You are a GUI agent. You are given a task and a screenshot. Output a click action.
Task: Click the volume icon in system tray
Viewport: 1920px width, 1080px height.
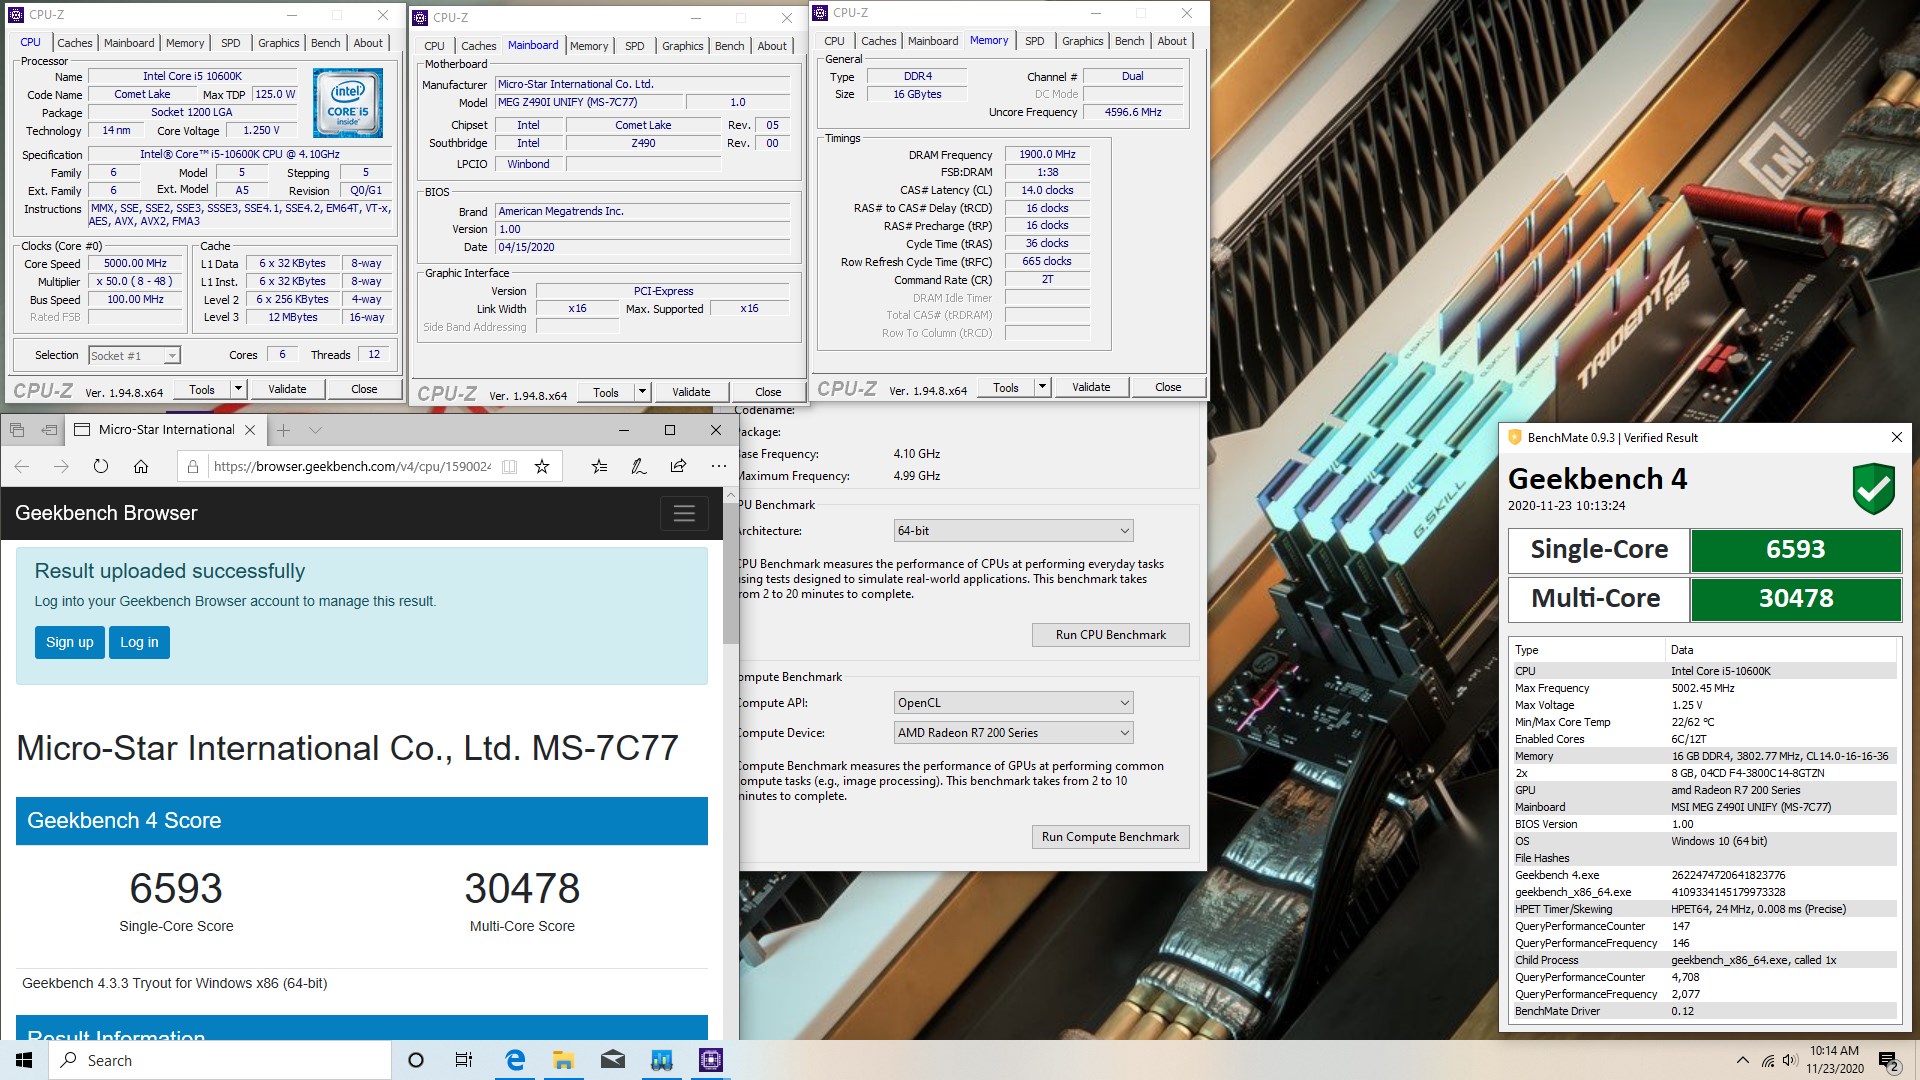pyautogui.click(x=1789, y=1060)
